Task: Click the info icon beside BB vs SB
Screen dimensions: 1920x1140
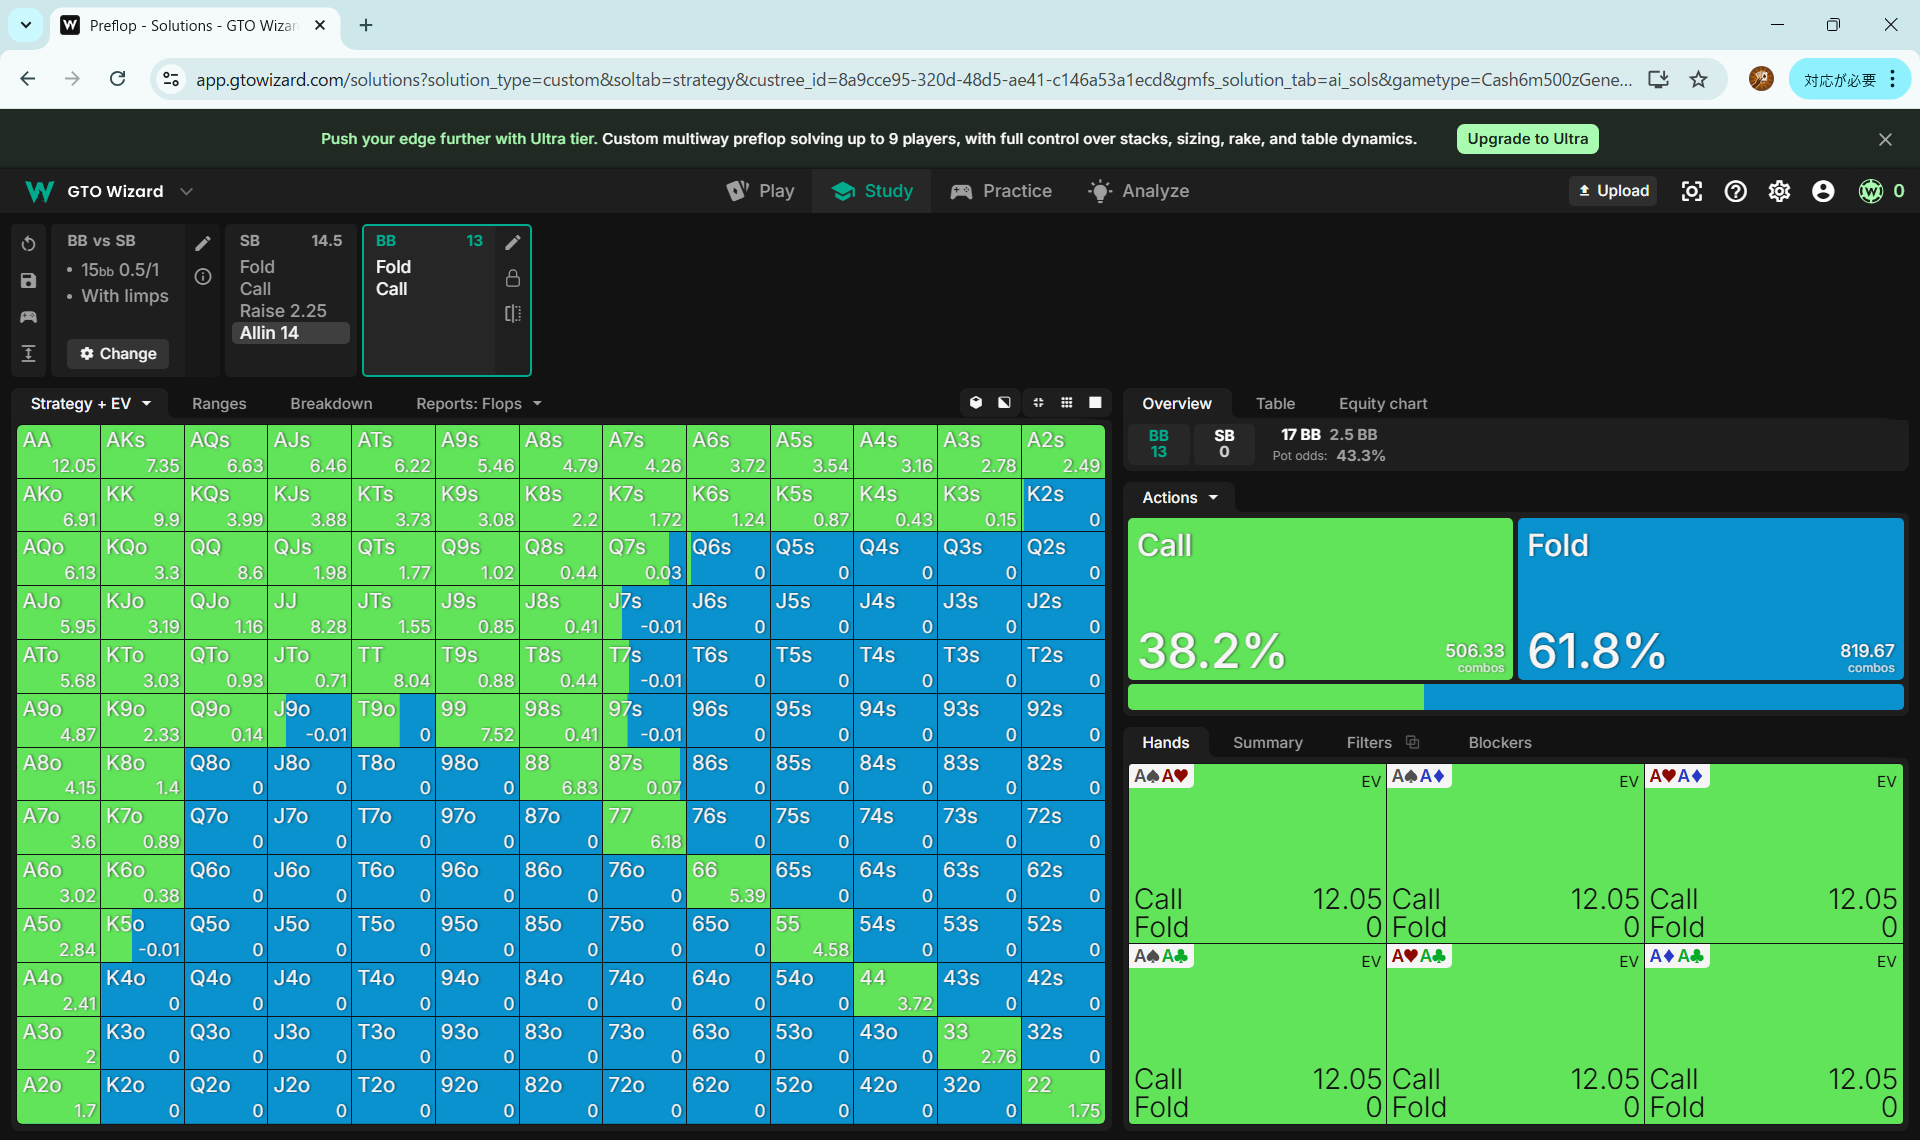Action: pyautogui.click(x=203, y=277)
